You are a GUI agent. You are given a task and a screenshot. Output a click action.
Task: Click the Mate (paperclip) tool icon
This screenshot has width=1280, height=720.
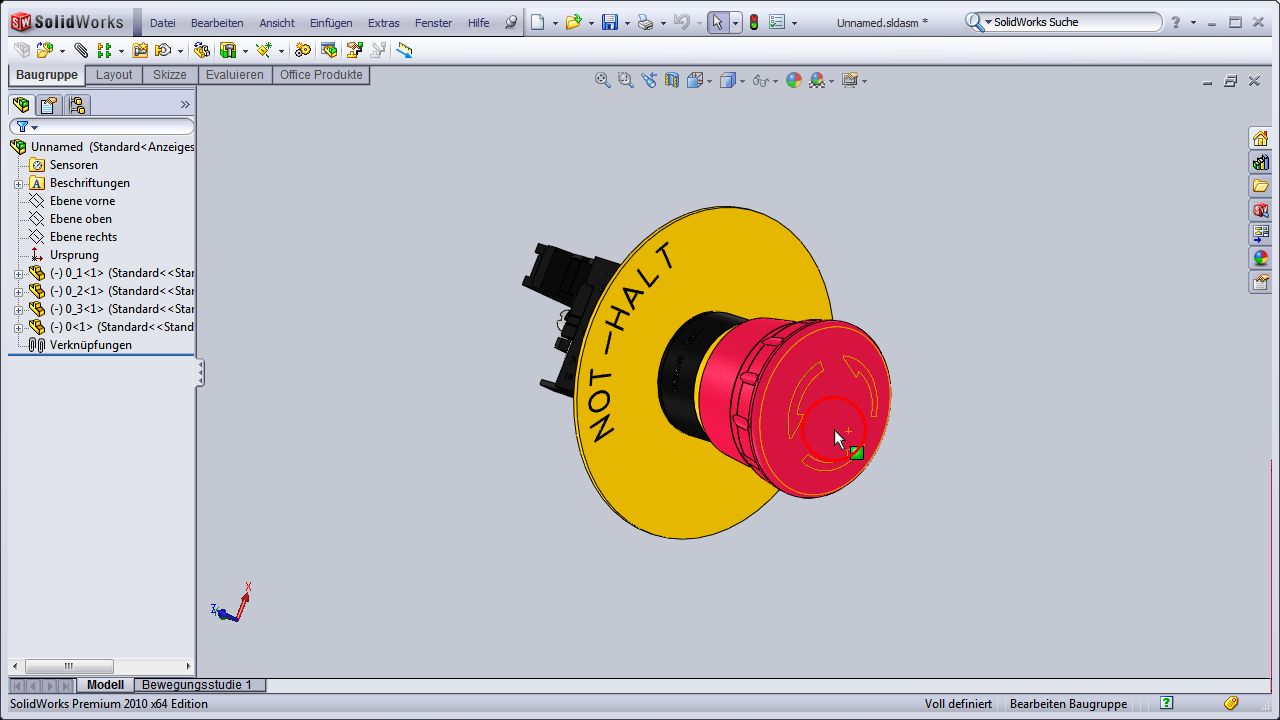81,50
